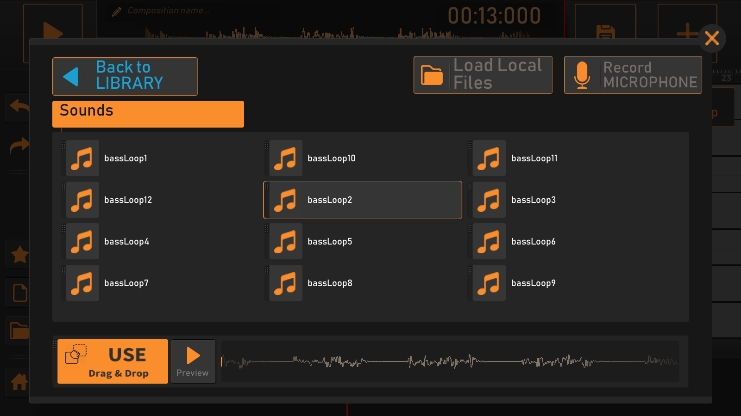
Task: Select the bassLoop6 sound icon
Action: 489,242
